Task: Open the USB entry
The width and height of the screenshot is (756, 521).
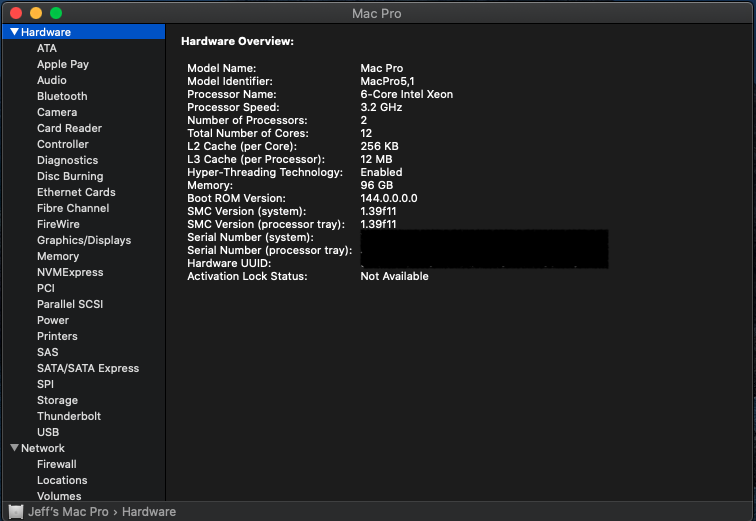Action: pos(48,432)
